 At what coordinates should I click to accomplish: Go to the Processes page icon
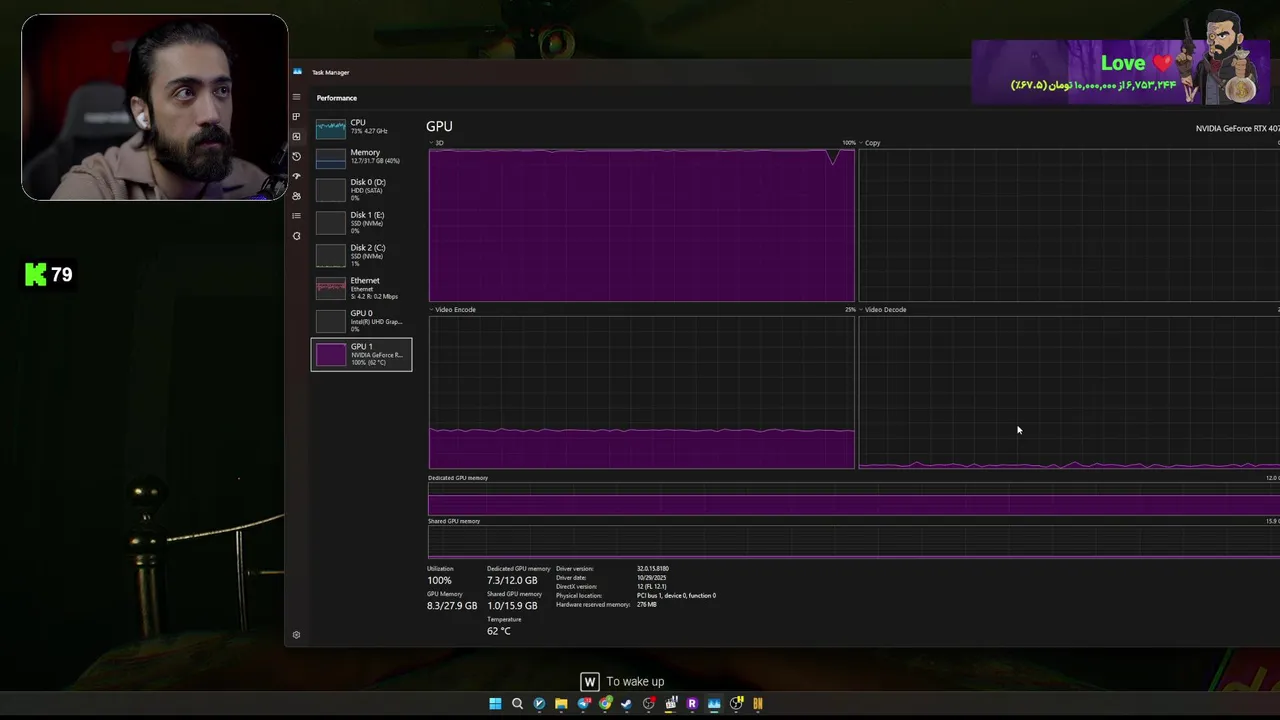[296, 117]
